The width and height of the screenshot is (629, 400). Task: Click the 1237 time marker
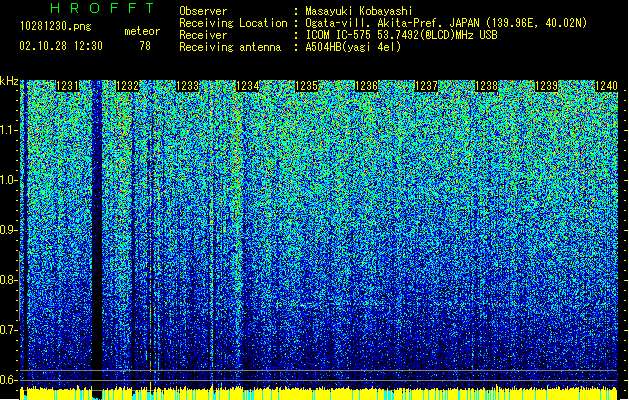click(x=426, y=86)
